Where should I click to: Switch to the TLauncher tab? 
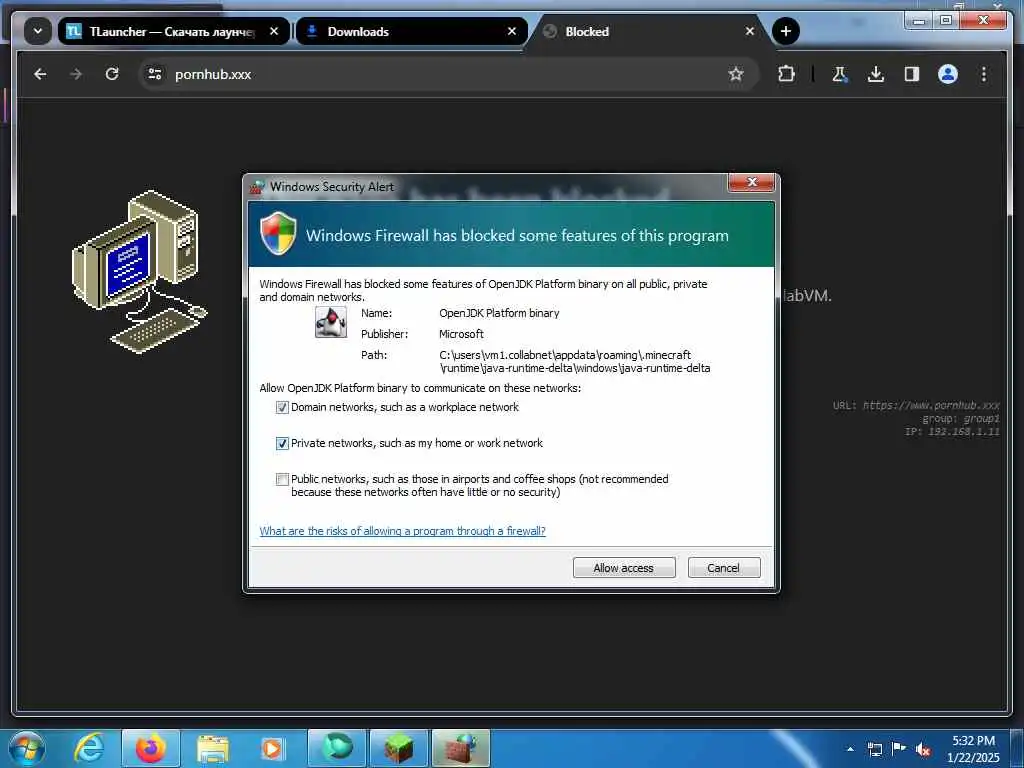pyautogui.click(x=174, y=31)
